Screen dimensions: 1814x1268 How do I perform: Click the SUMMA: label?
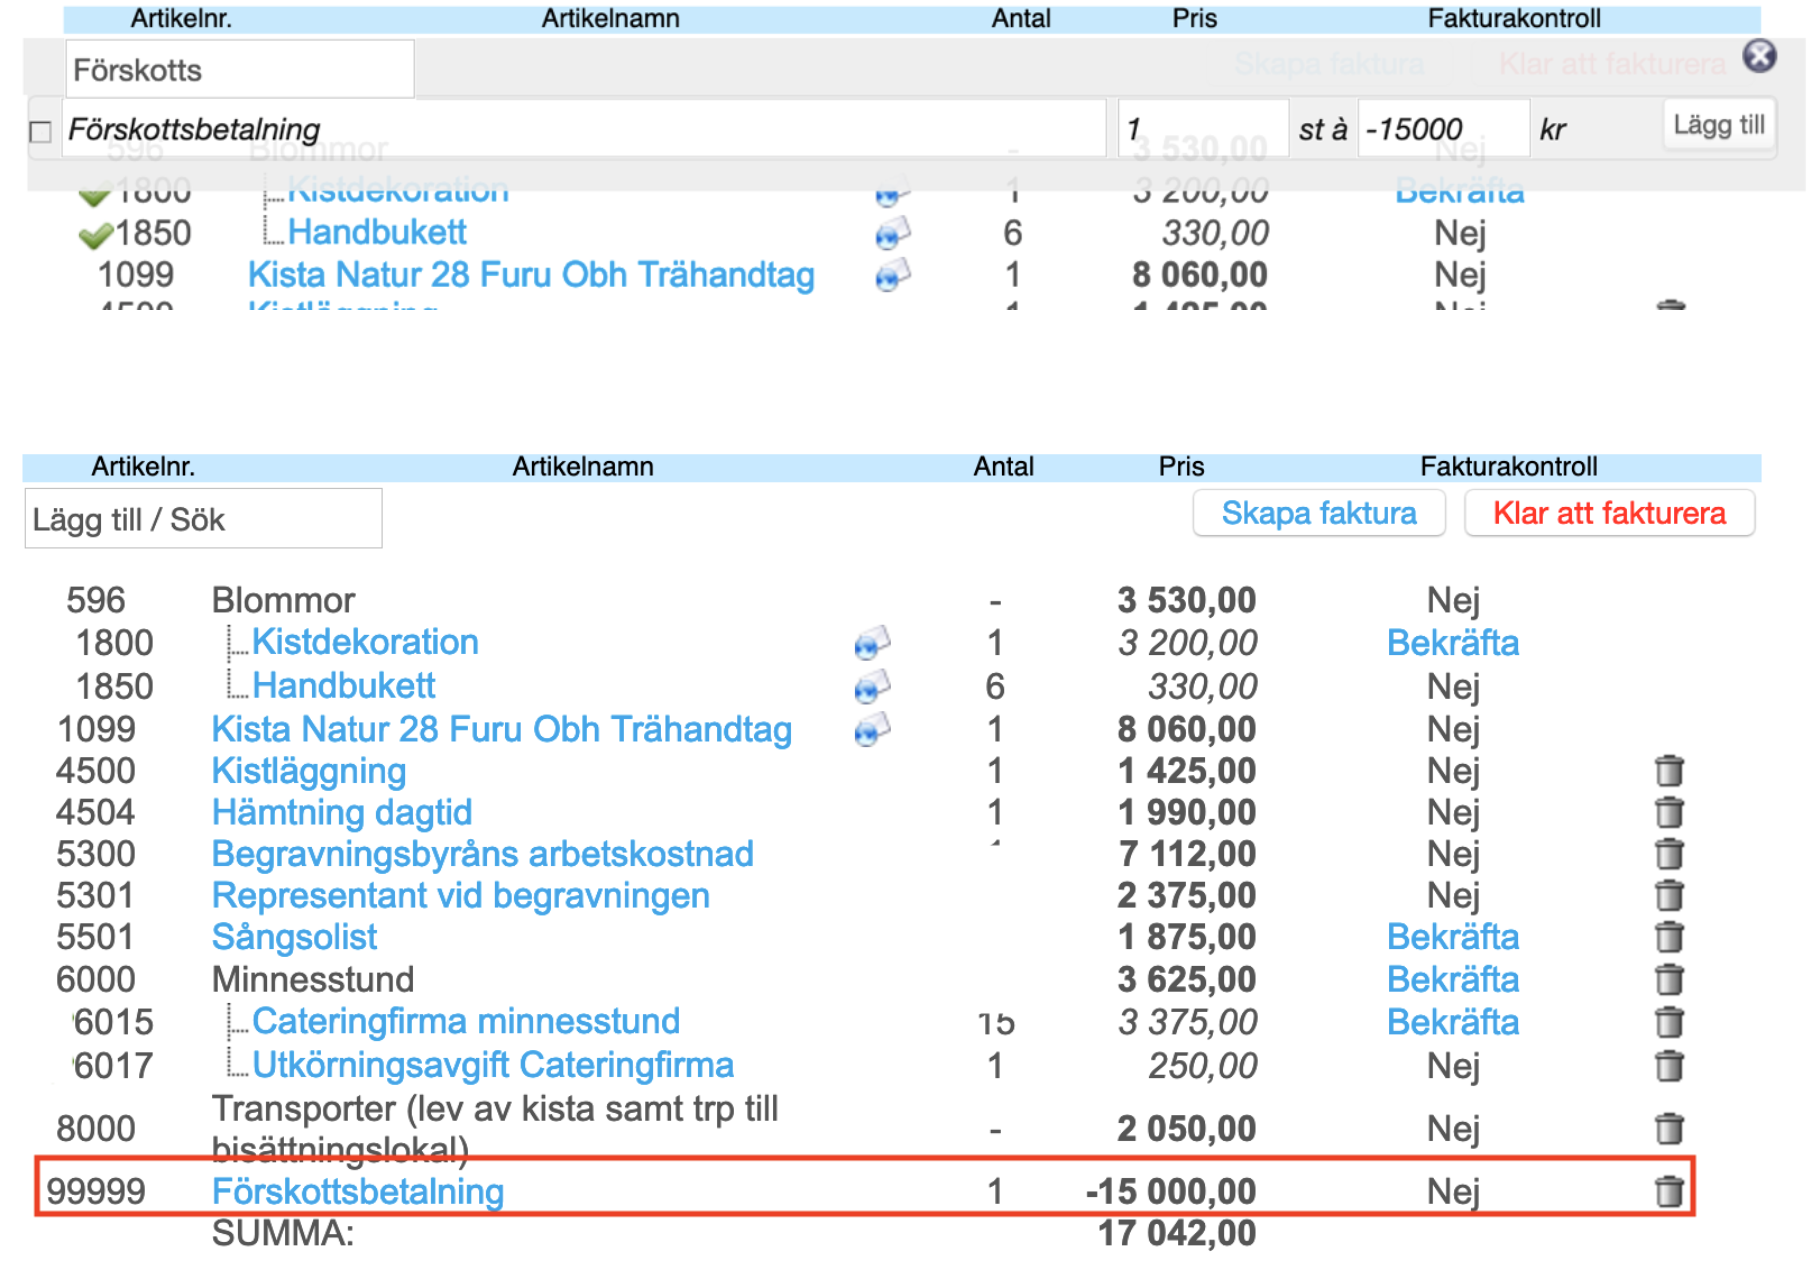pos(283,1234)
